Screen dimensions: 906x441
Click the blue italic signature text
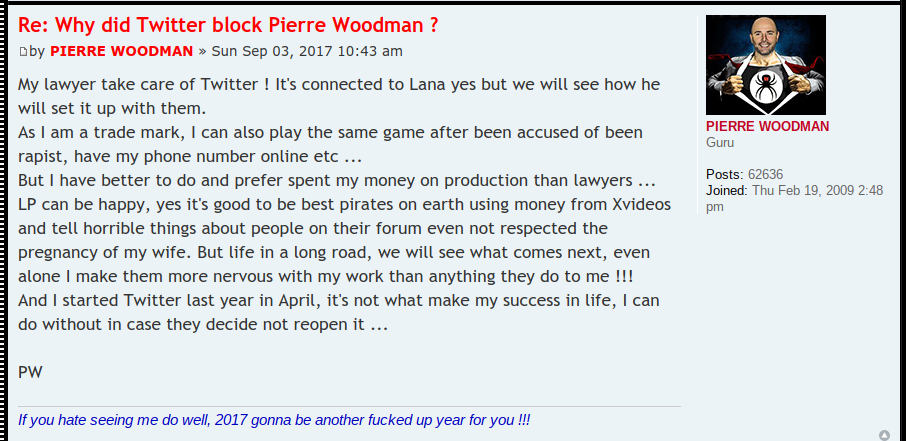pyautogui.click(x=274, y=420)
